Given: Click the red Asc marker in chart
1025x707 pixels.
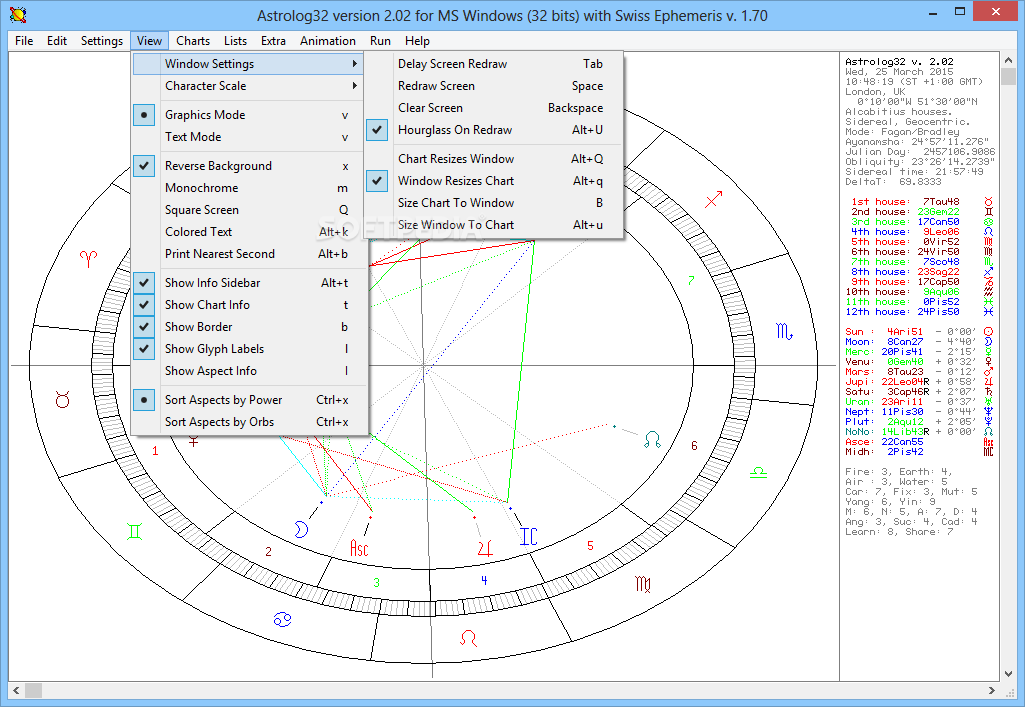Looking at the screenshot, I should (x=360, y=548).
